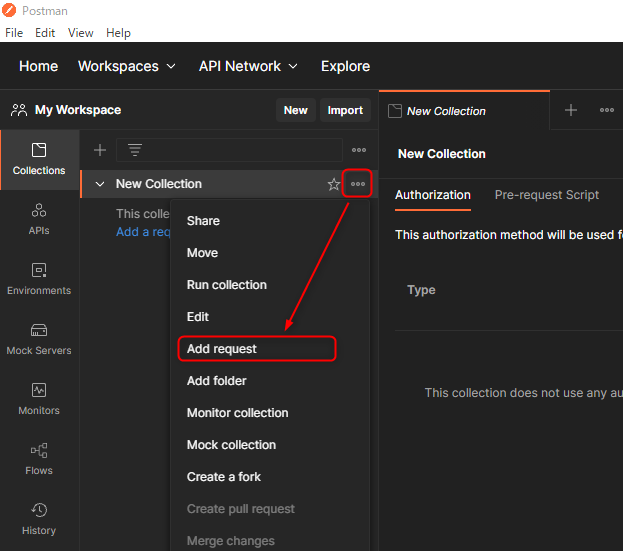Image resolution: width=623 pixels, height=551 pixels.
Task: Select Mock collection from the menu
Action: pyautogui.click(x=231, y=445)
